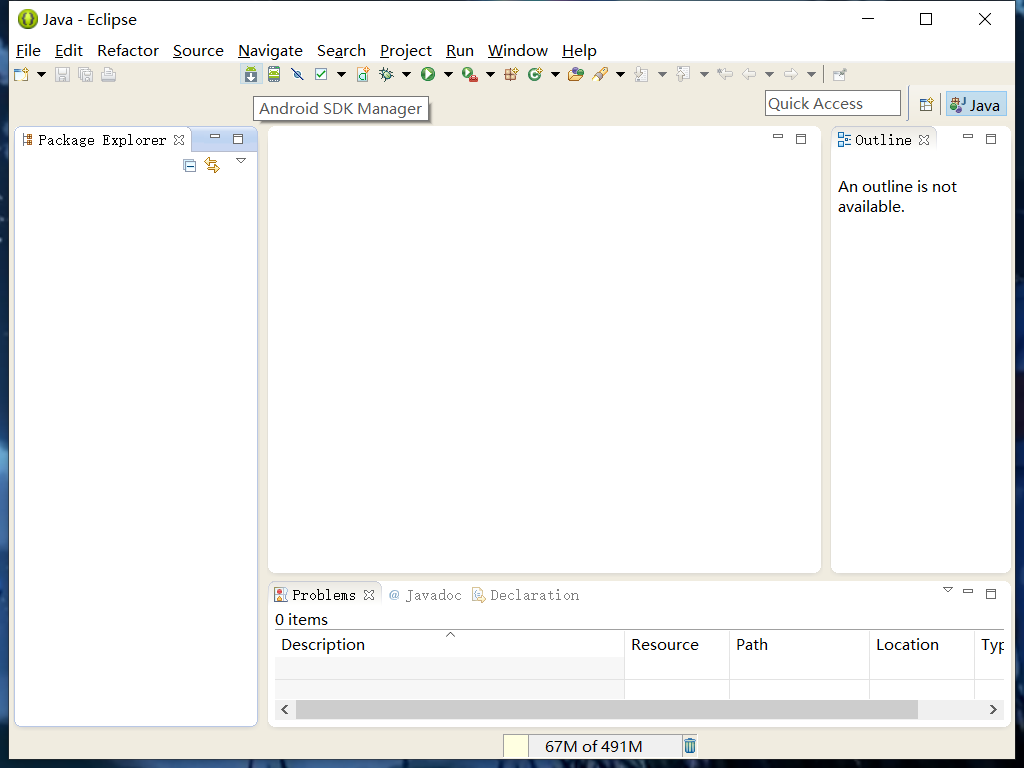Expand the New wizard dropdown

tap(41, 74)
